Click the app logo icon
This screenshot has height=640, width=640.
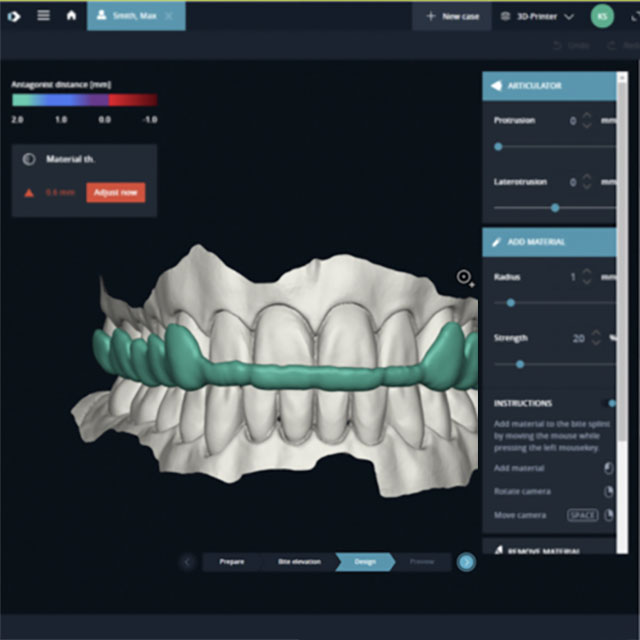[x=13, y=16]
